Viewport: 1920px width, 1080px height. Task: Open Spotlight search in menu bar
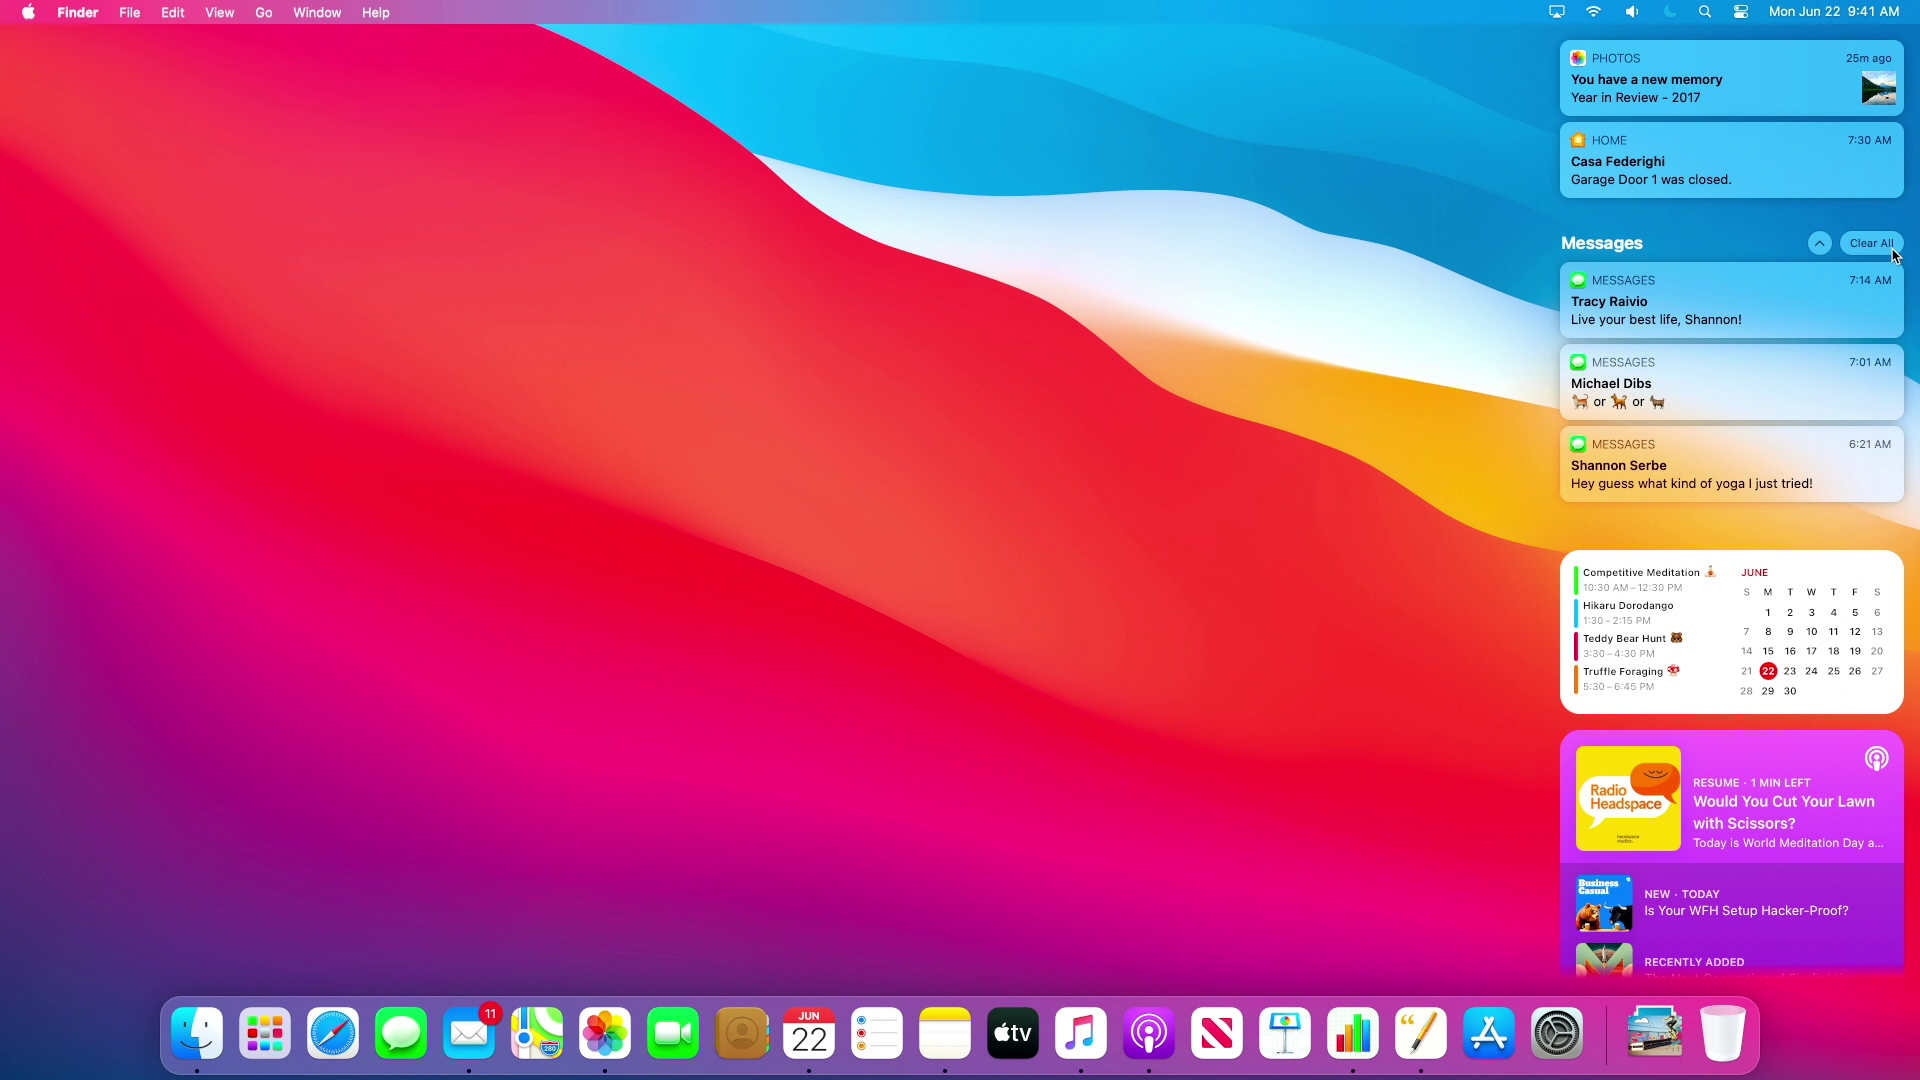pos(1705,12)
